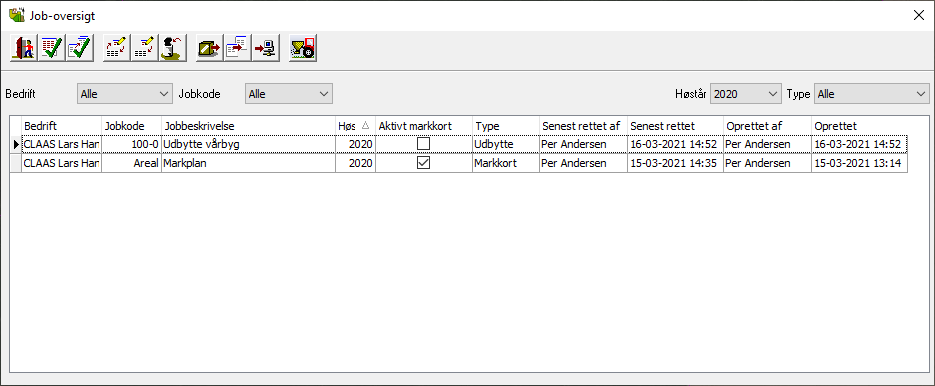Screen dimensions: 935x386
Task: Click the exit door toolbar icon
Action: pos(24,48)
